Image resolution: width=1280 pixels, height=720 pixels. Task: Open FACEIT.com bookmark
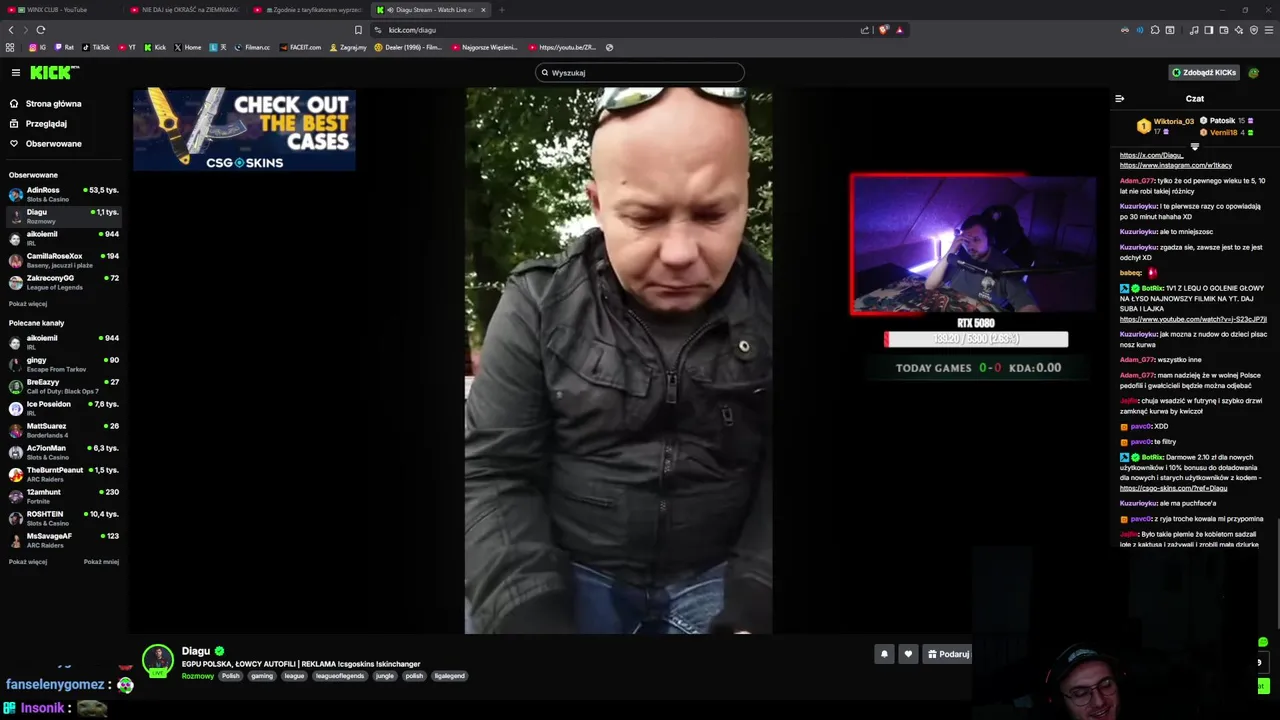tap(301, 47)
